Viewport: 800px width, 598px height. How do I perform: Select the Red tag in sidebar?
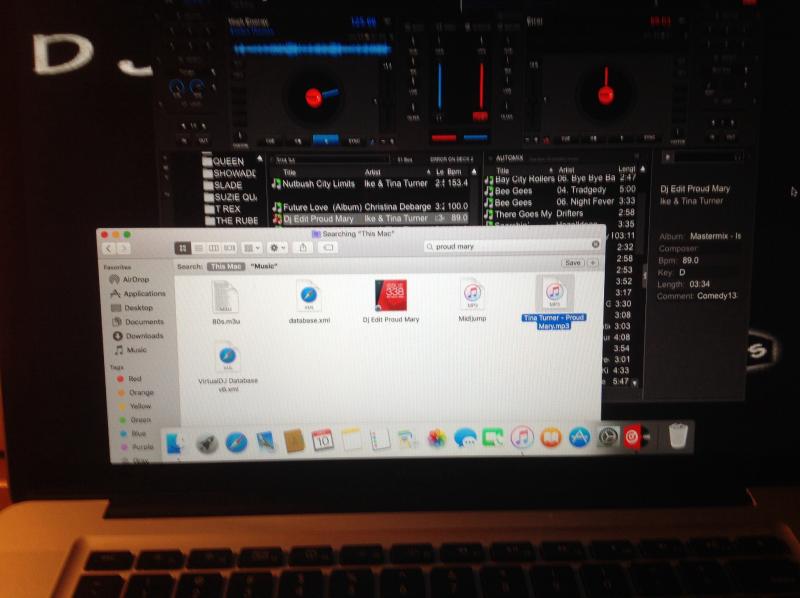coord(129,379)
